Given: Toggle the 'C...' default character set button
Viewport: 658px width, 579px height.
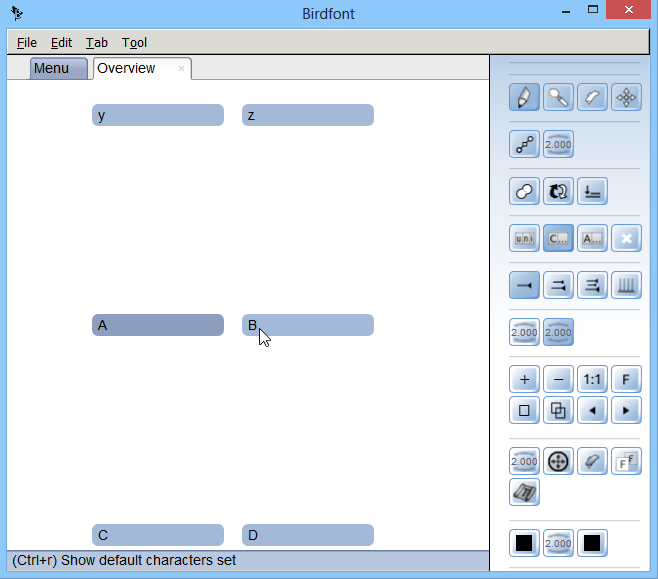Looking at the screenshot, I should [x=558, y=238].
